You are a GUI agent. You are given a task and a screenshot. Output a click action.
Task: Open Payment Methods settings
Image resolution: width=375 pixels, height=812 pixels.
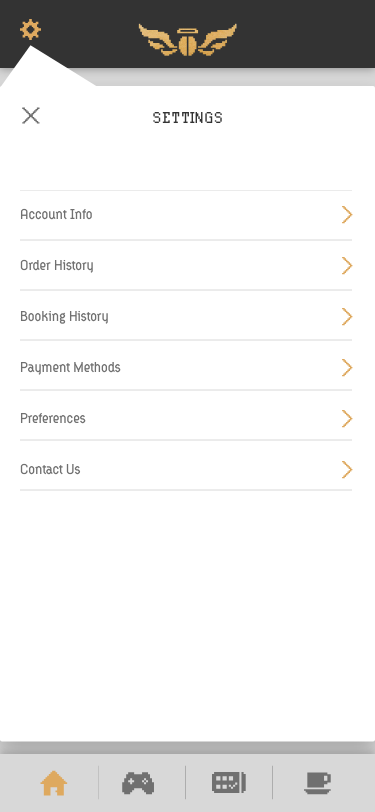pyautogui.click(x=186, y=367)
